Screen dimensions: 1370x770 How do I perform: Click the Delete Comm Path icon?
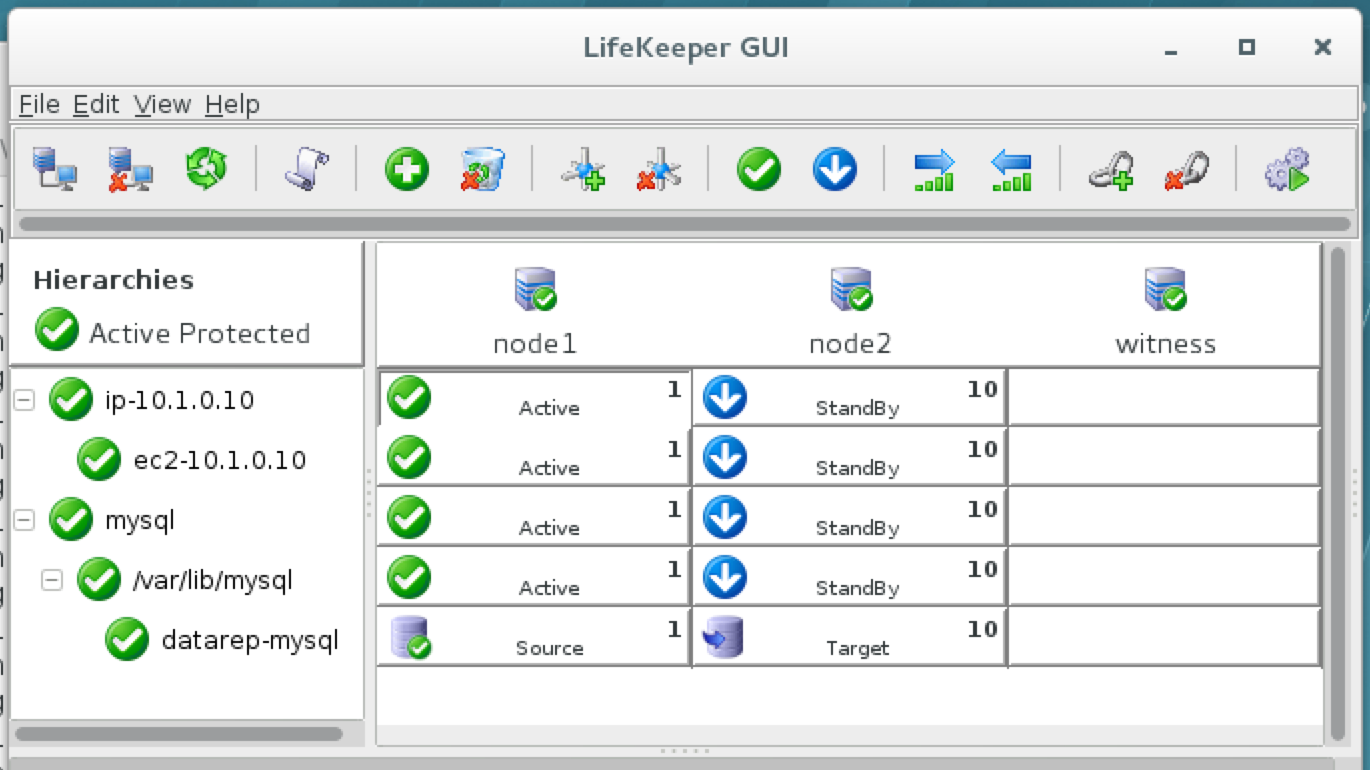coord(658,169)
